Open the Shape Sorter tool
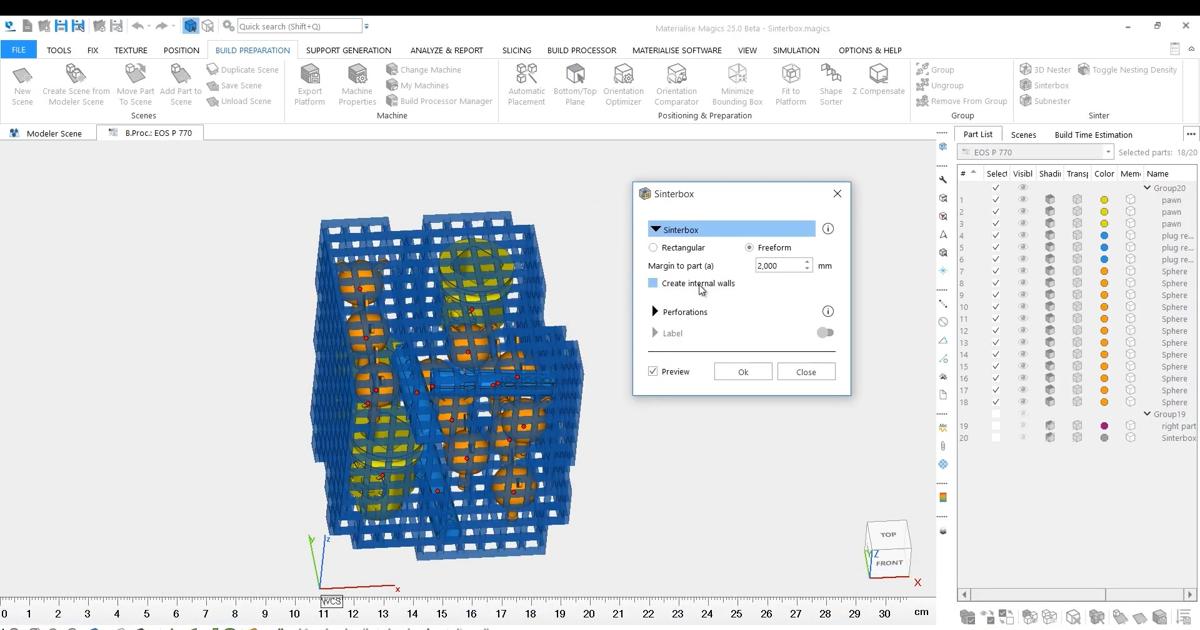The width and height of the screenshot is (1200, 630). (x=830, y=76)
